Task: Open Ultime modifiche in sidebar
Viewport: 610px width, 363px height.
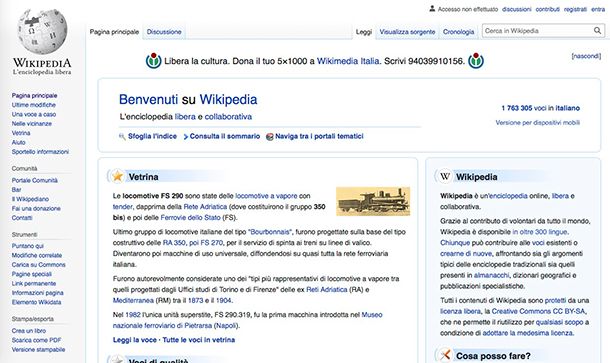Action: pyautogui.click(x=33, y=105)
